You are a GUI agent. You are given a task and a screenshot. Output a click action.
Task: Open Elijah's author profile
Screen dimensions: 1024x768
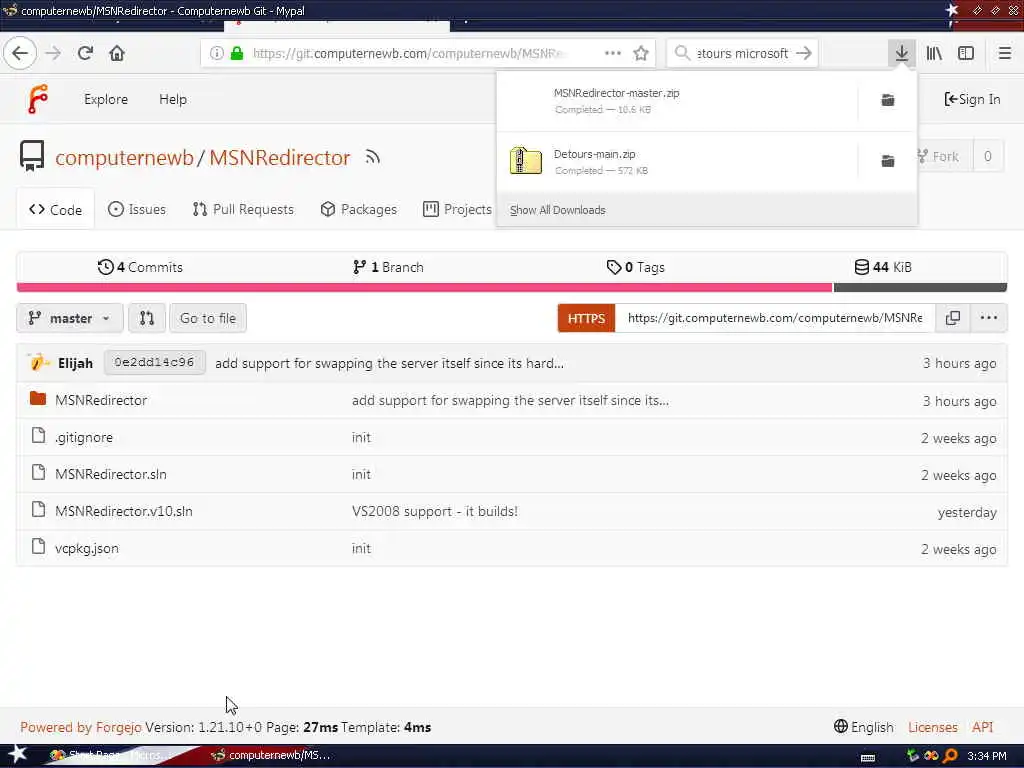pyautogui.click(x=75, y=363)
